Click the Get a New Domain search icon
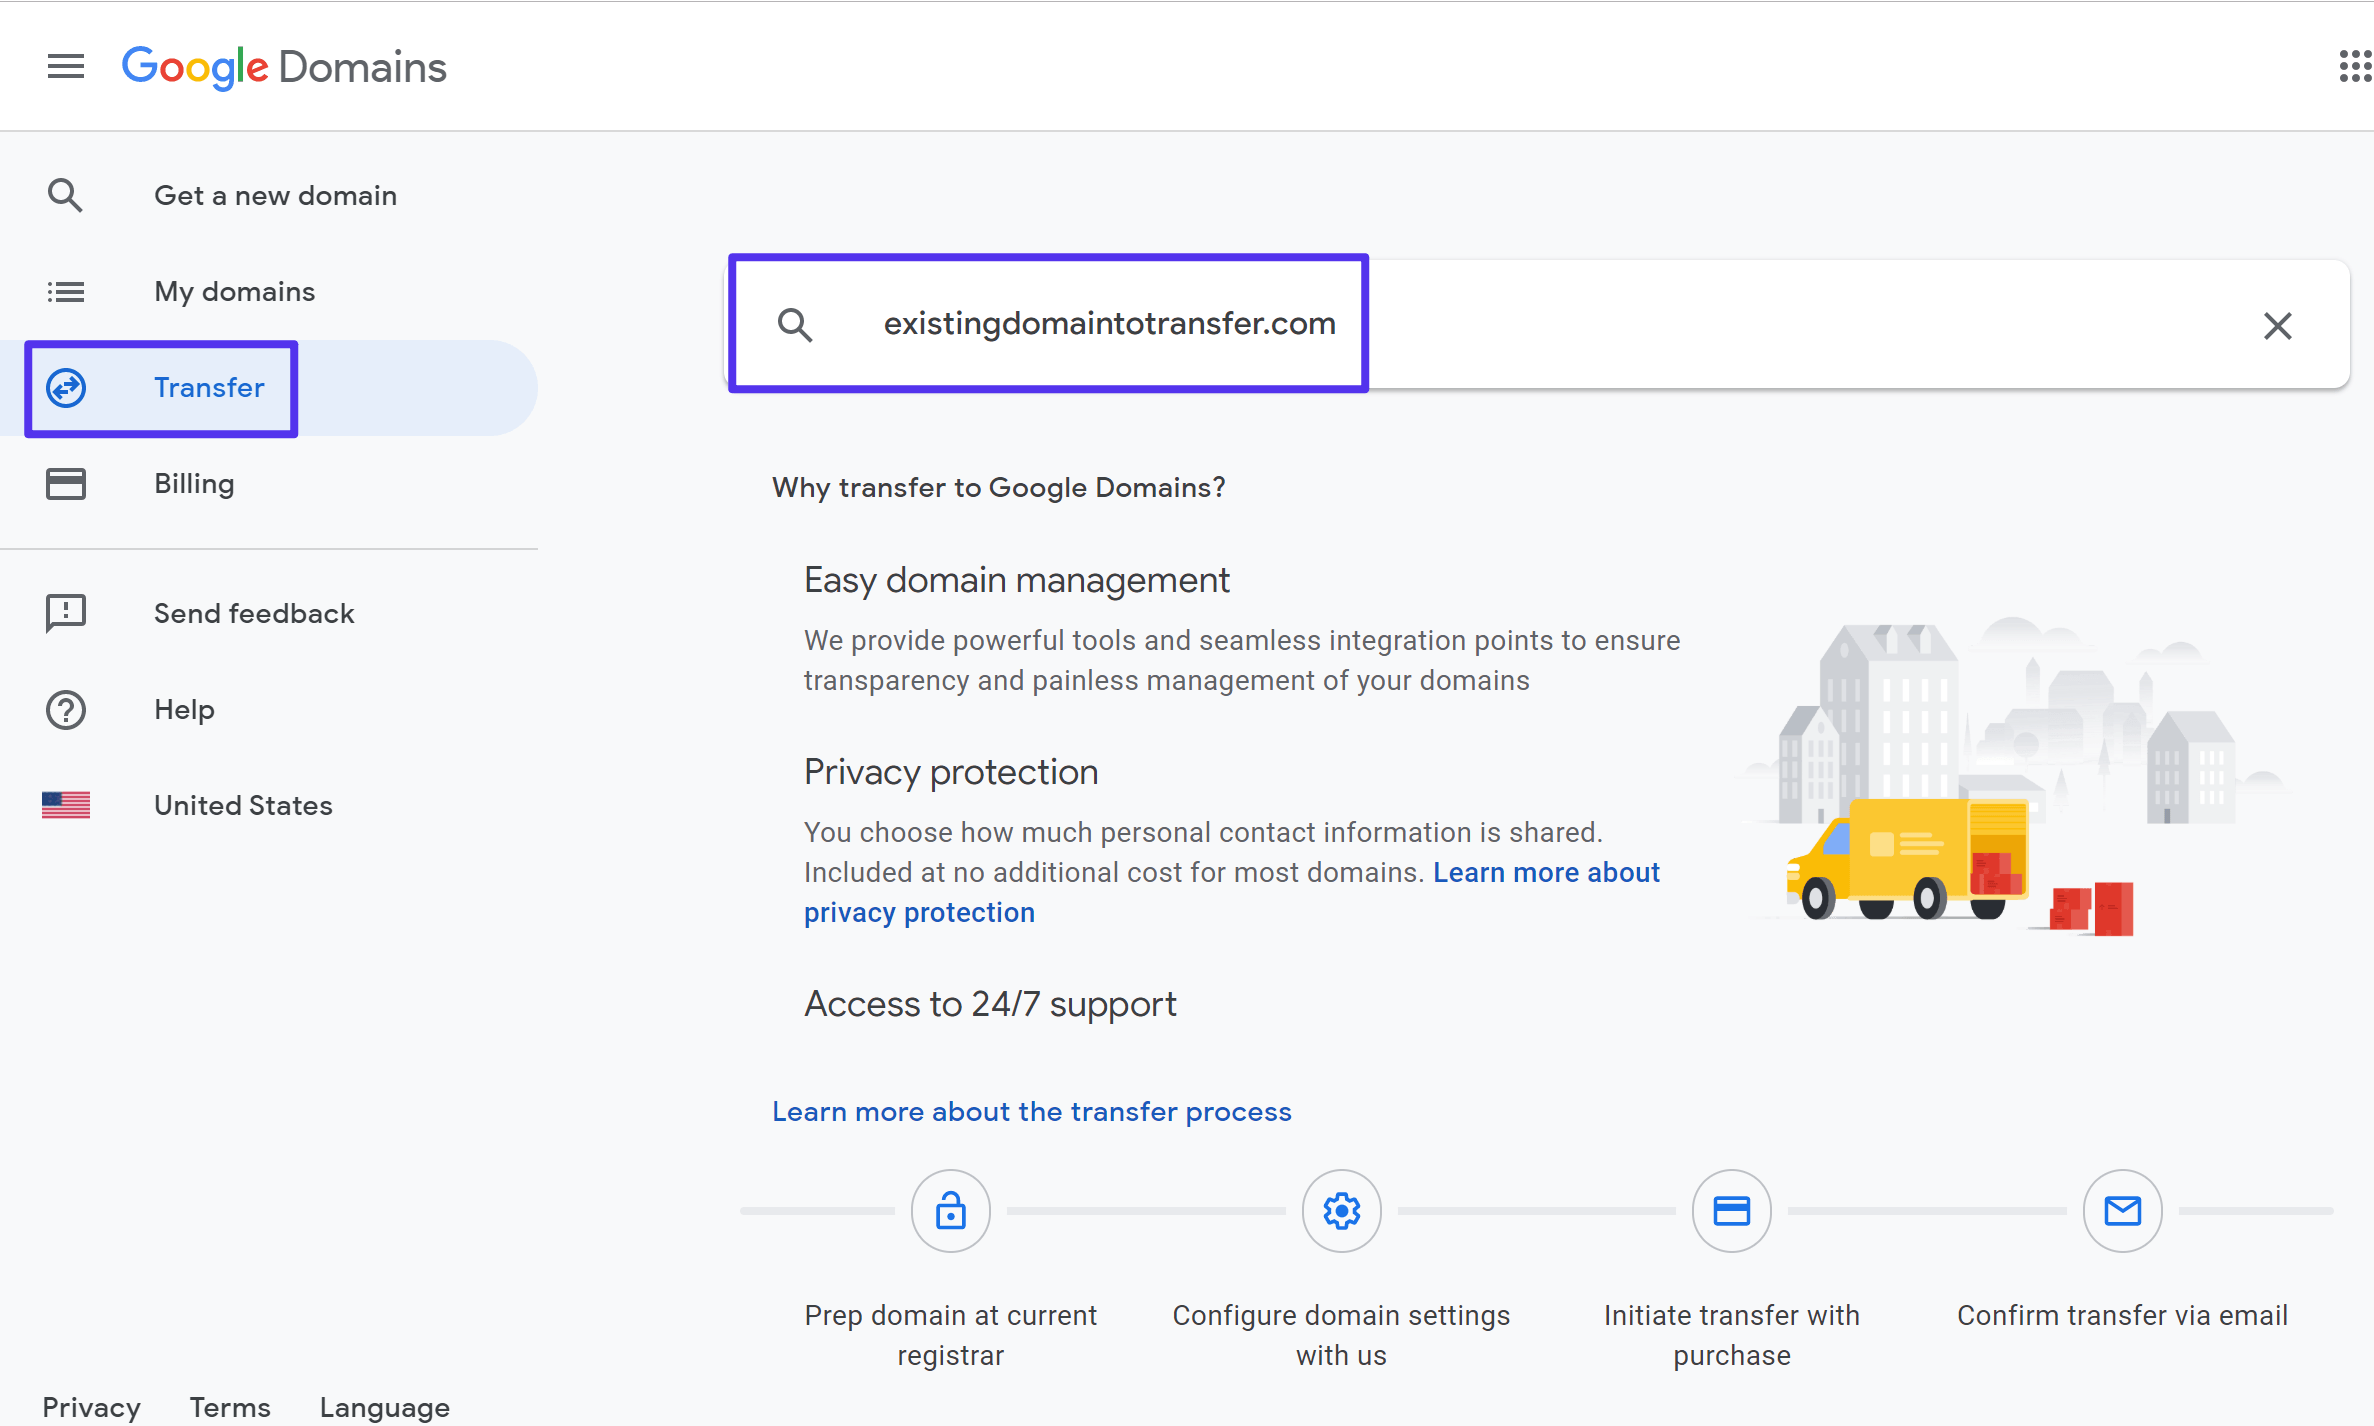This screenshot has width=2374, height=1426. pyautogui.click(x=64, y=193)
